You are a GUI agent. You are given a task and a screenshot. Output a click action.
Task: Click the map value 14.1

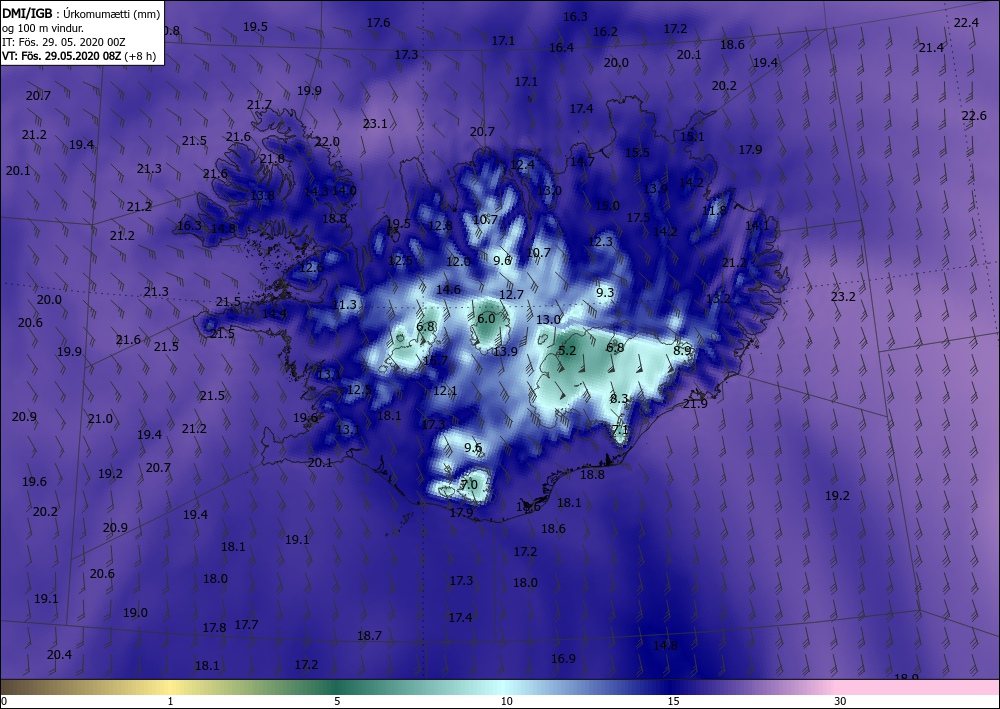(757, 225)
